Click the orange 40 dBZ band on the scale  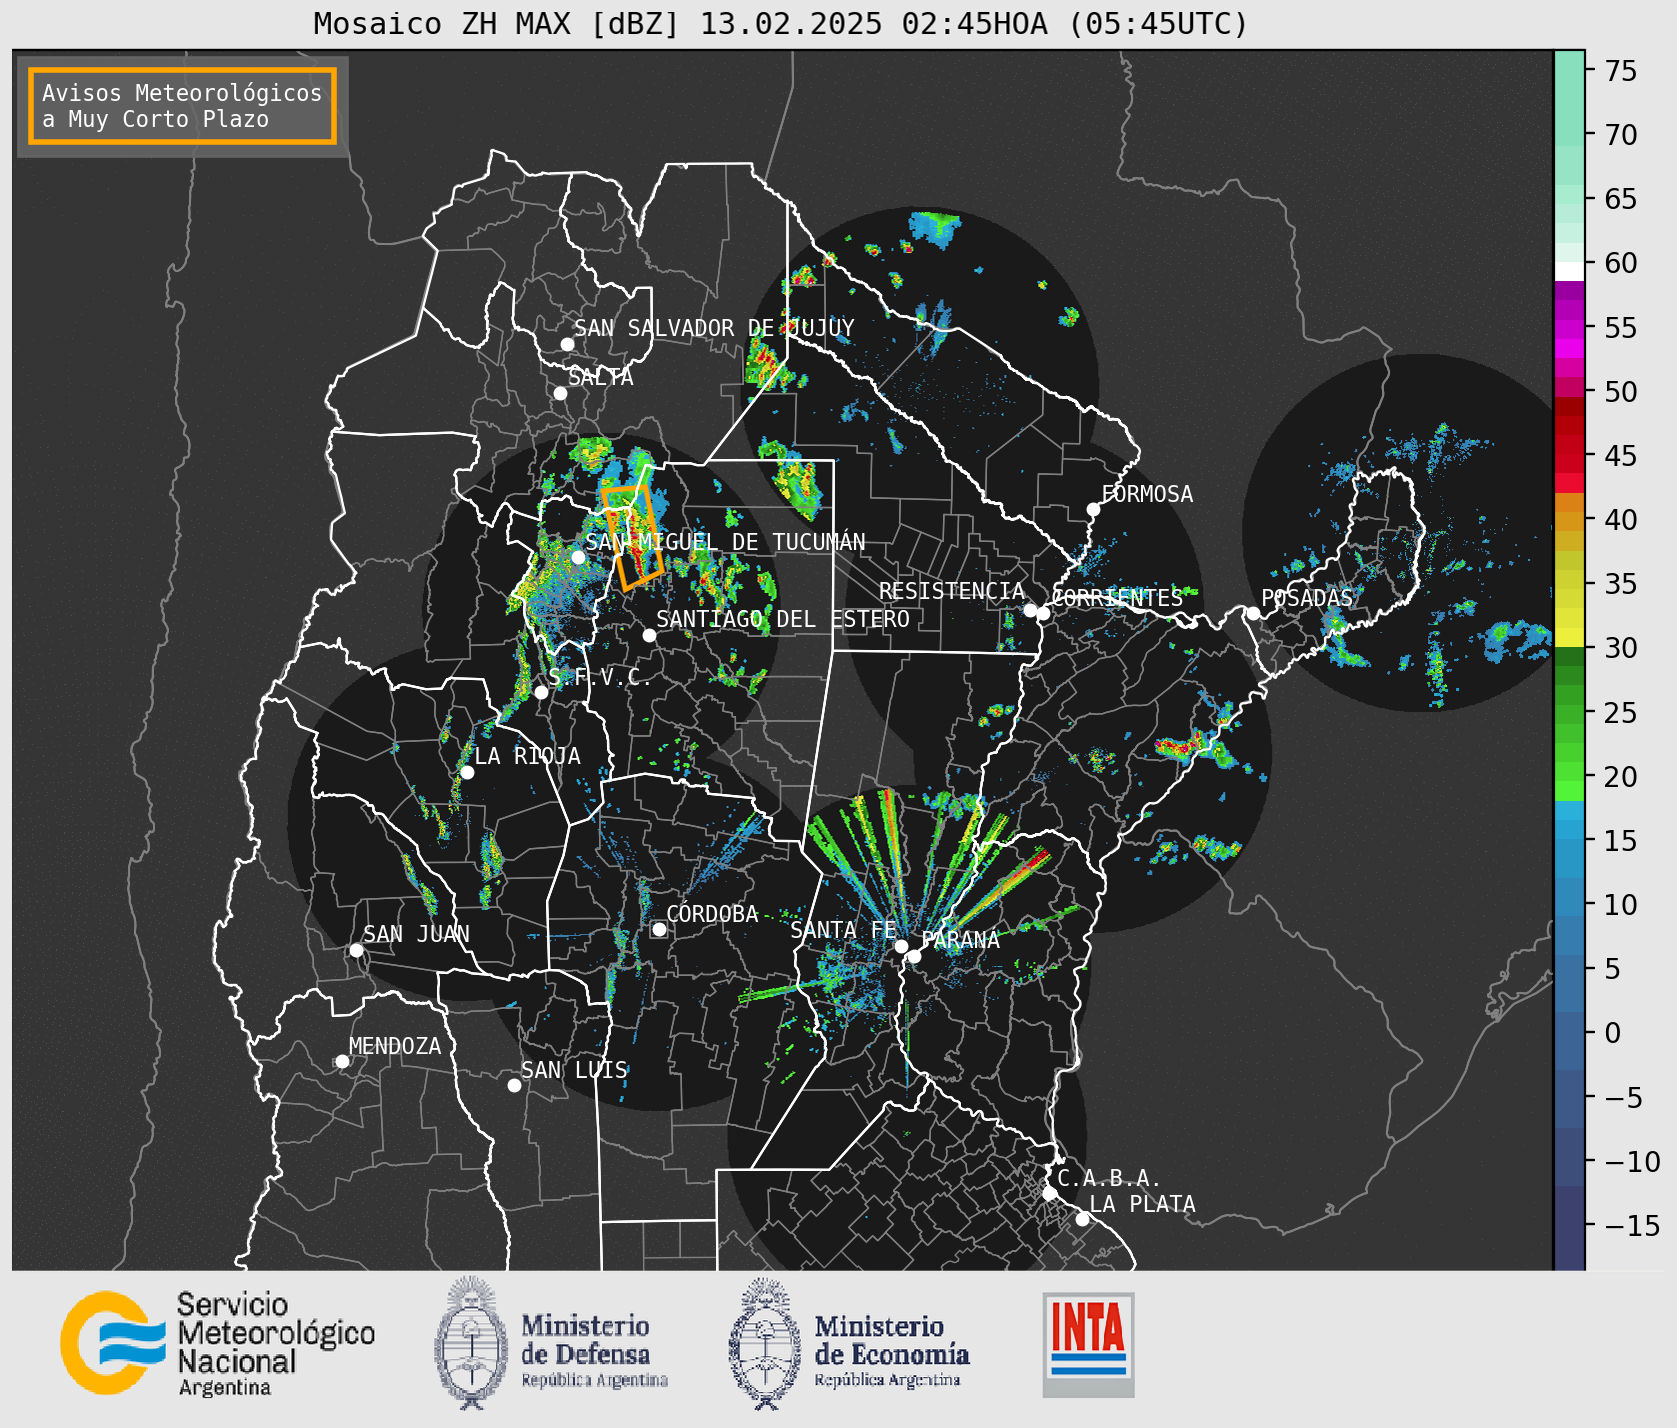(1569, 521)
